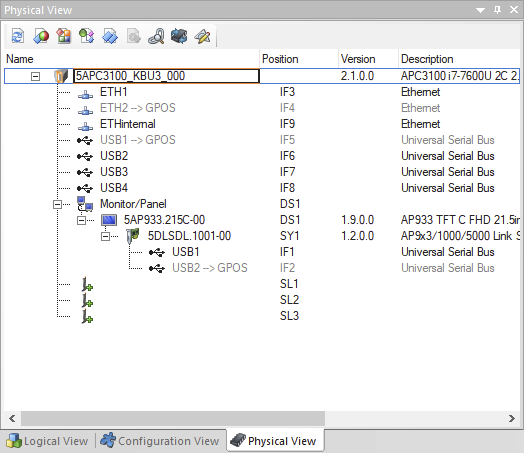Viewport: 524px width, 453px height.
Task: Toggle auto-hide pin of Physical View
Action: coord(497,10)
